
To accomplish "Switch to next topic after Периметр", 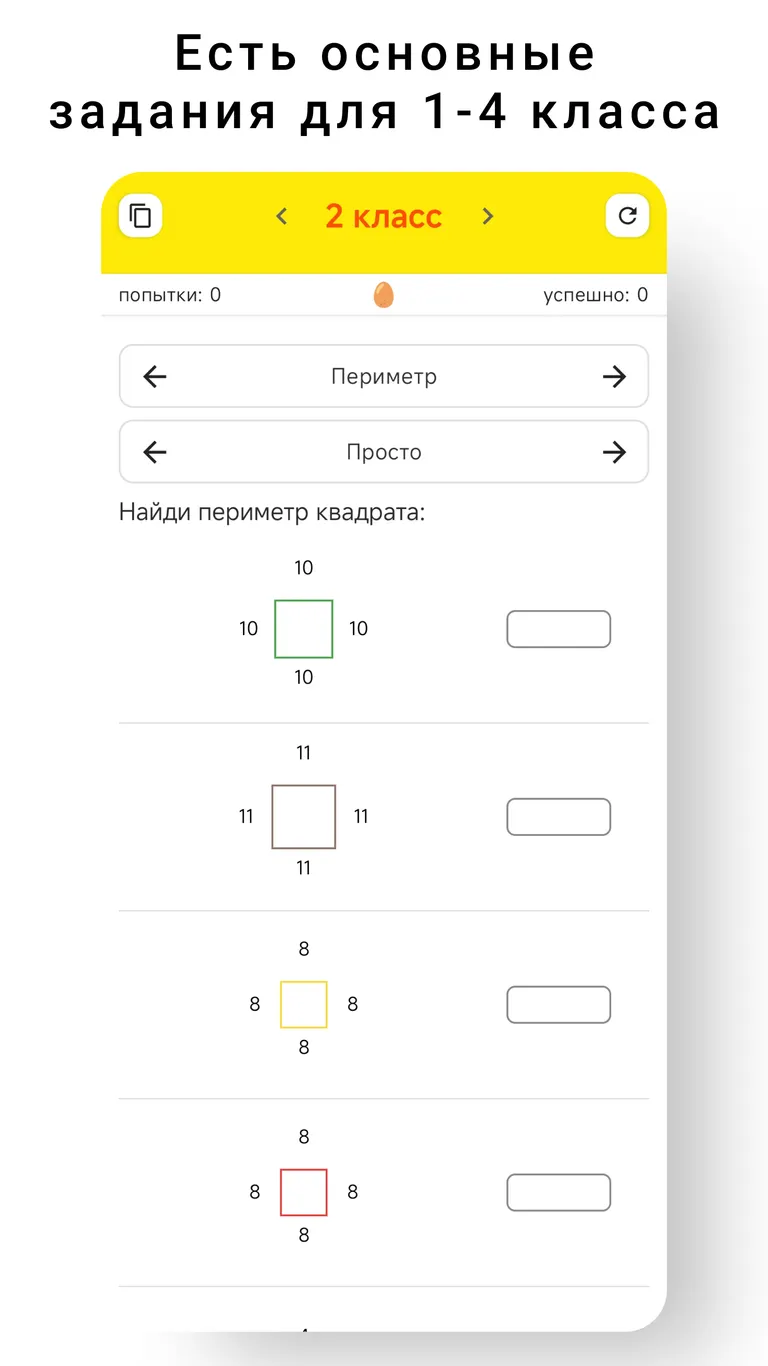I will (614, 377).
